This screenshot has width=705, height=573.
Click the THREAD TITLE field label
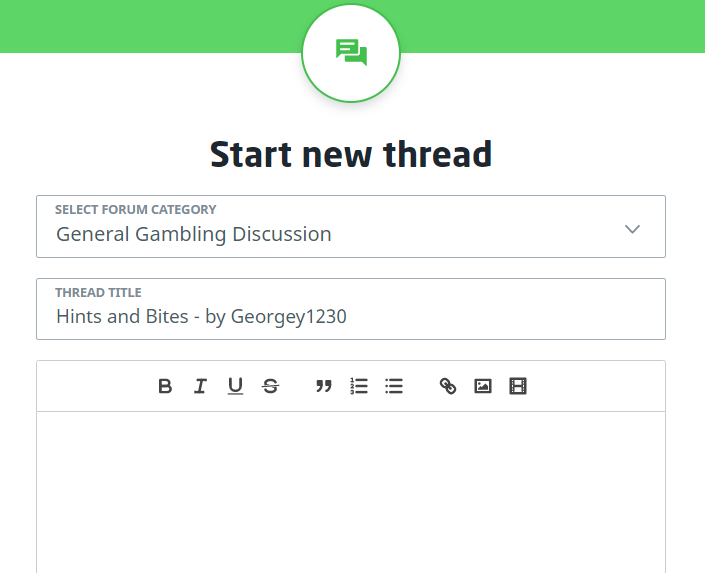point(98,293)
